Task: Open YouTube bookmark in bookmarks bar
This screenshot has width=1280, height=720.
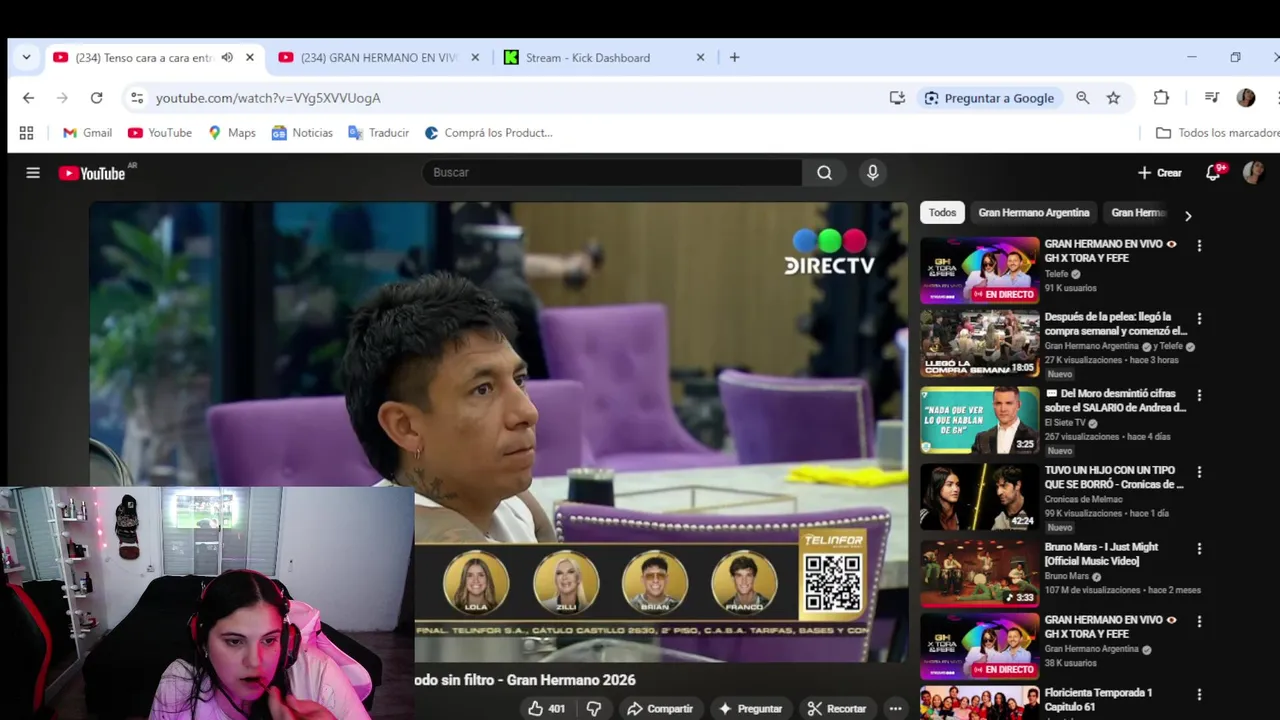Action: pyautogui.click(x=160, y=132)
